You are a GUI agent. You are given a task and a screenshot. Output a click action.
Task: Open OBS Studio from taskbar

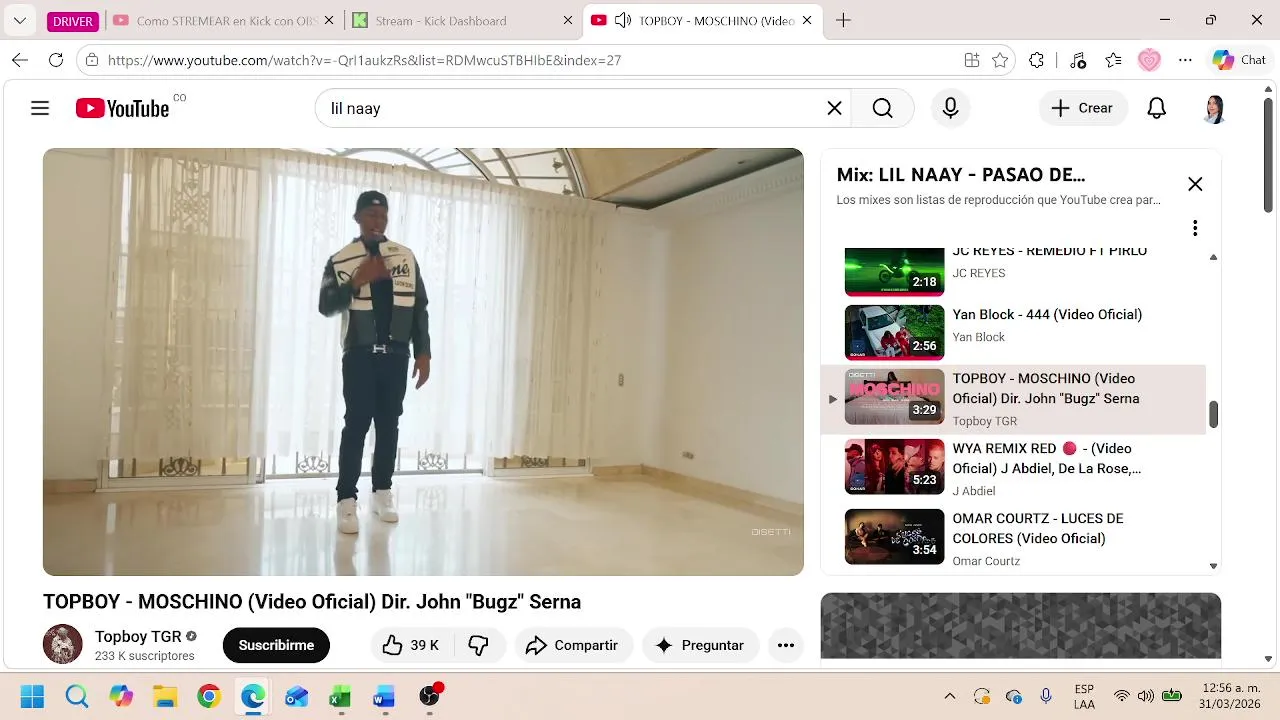pyautogui.click(x=430, y=696)
